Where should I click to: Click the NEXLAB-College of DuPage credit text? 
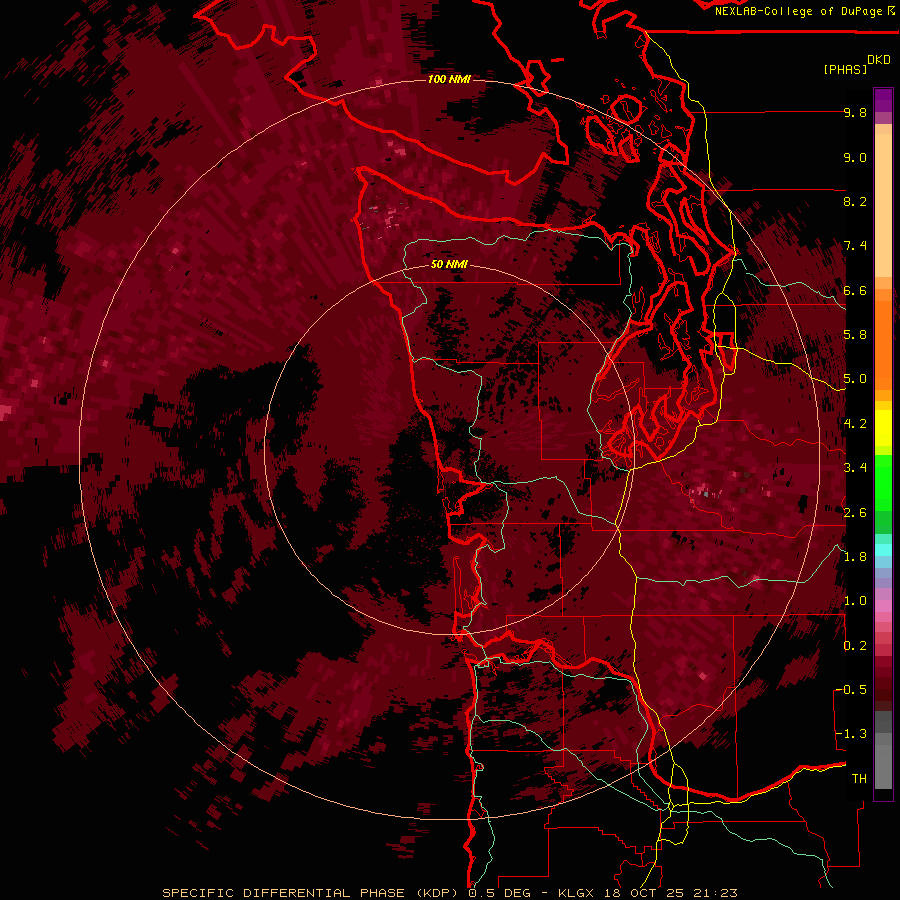click(798, 11)
